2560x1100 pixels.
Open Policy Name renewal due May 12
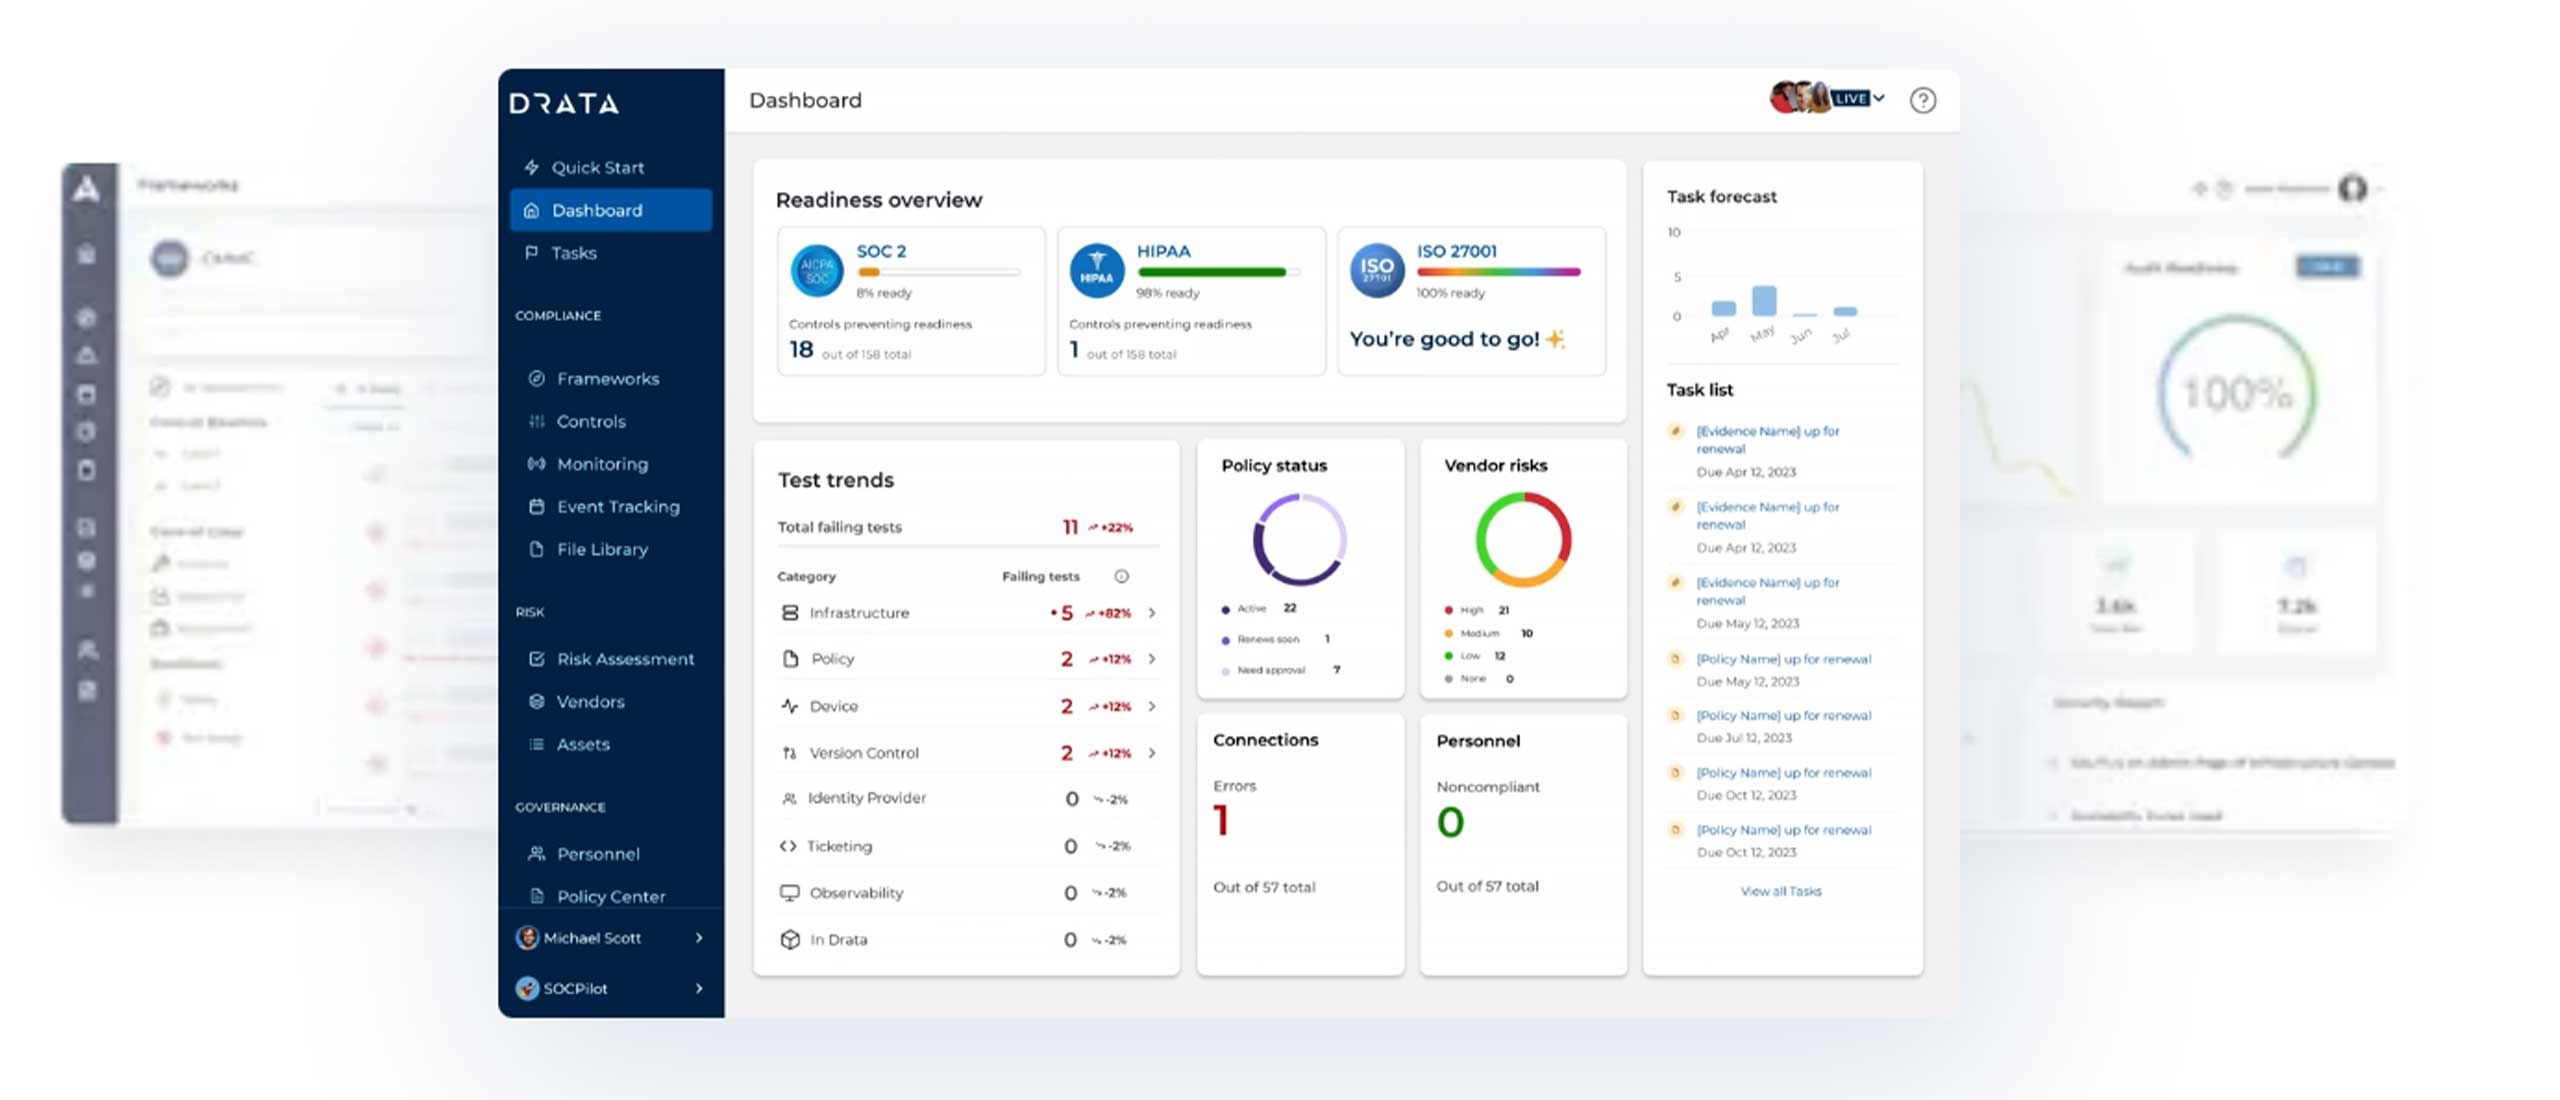(x=1783, y=659)
